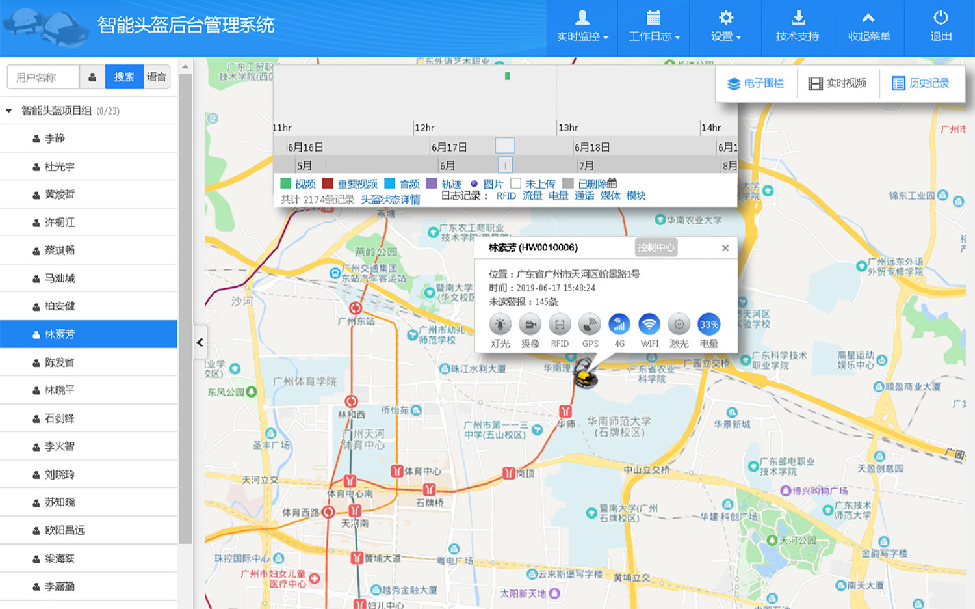Click the 33% battery level icon
Screen dimensions: 975x609
click(709, 324)
